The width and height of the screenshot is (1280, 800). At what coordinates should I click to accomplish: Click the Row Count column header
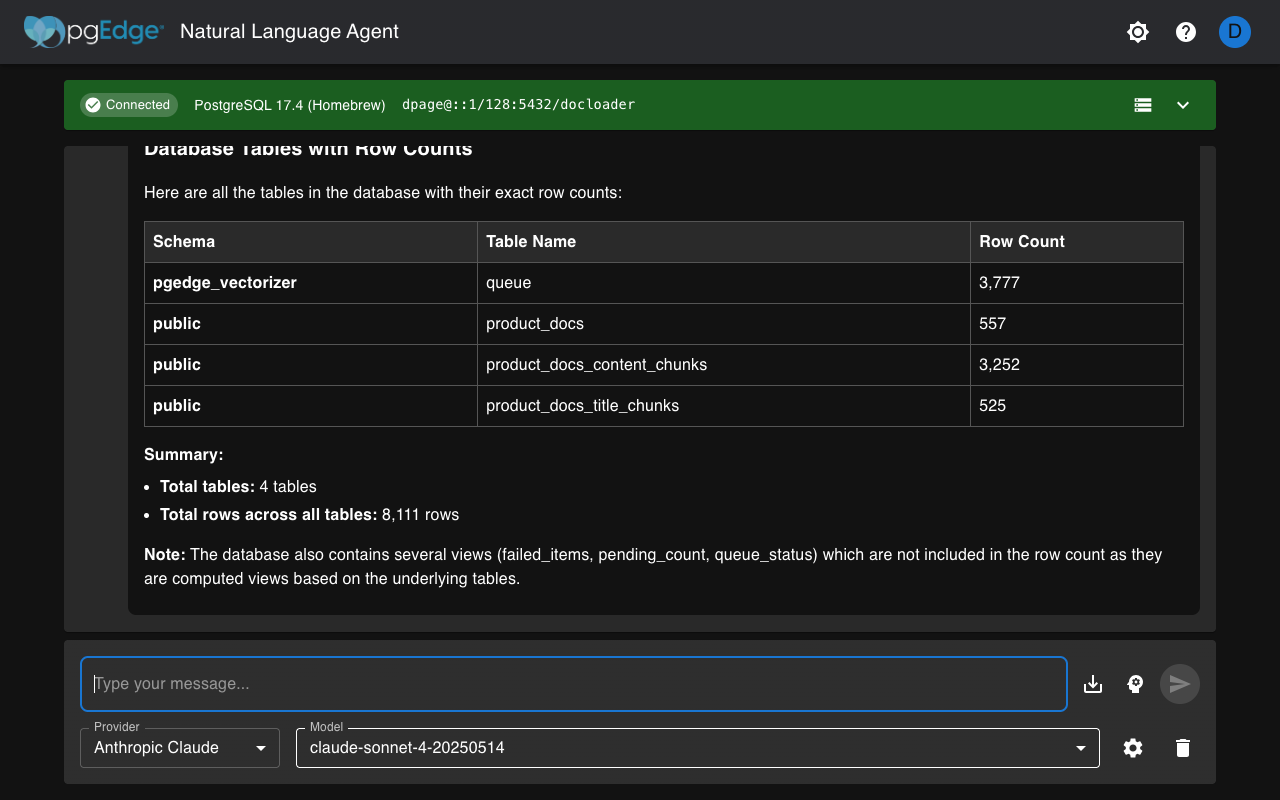(1021, 242)
